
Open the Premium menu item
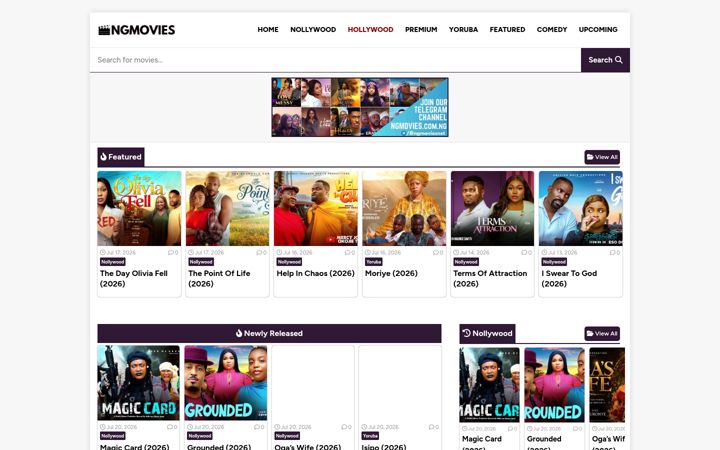(421, 29)
